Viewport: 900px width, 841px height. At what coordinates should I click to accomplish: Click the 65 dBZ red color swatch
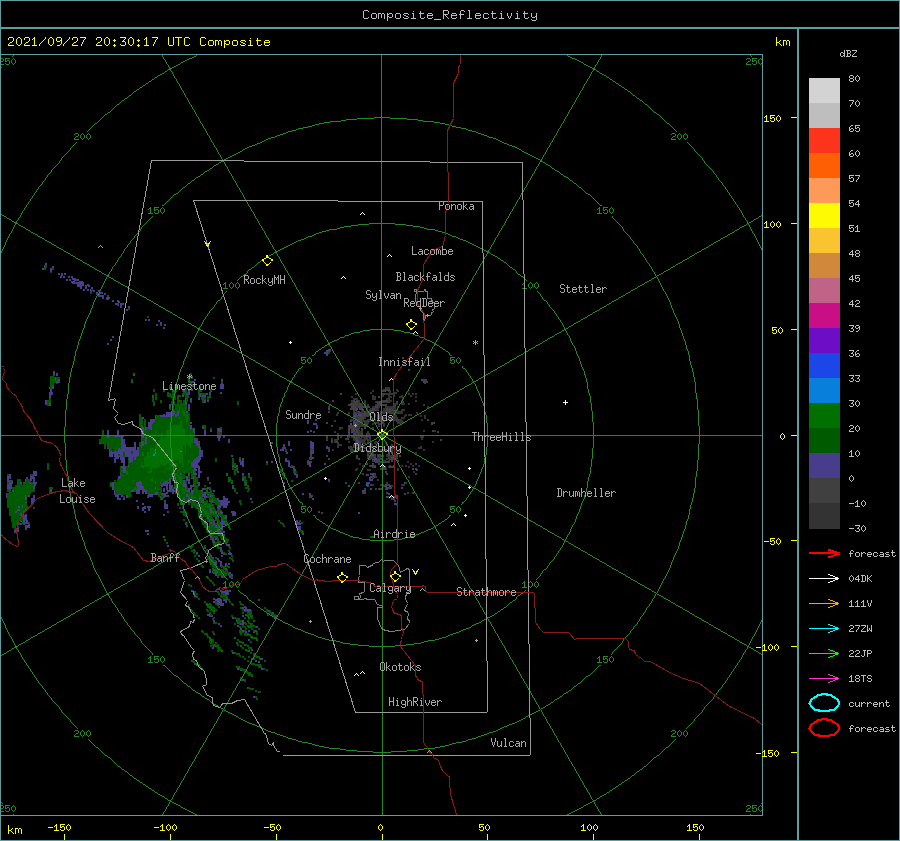[824, 141]
